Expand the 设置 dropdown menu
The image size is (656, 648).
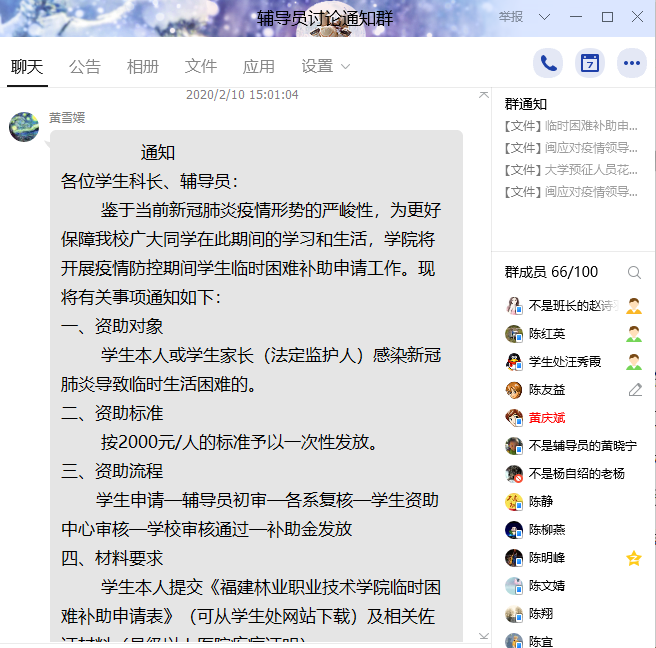325,67
